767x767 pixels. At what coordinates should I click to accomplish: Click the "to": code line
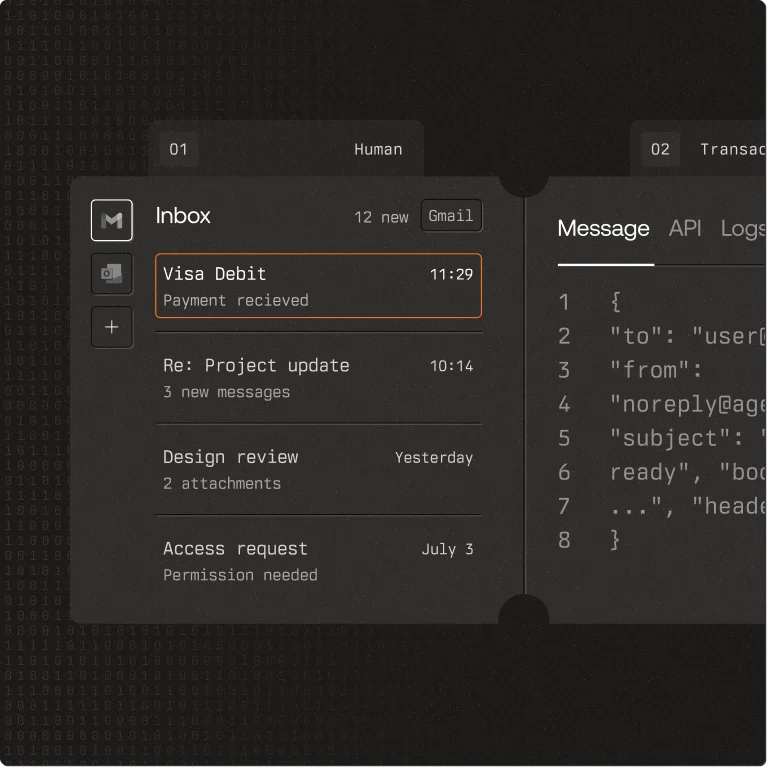pos(687,337)
